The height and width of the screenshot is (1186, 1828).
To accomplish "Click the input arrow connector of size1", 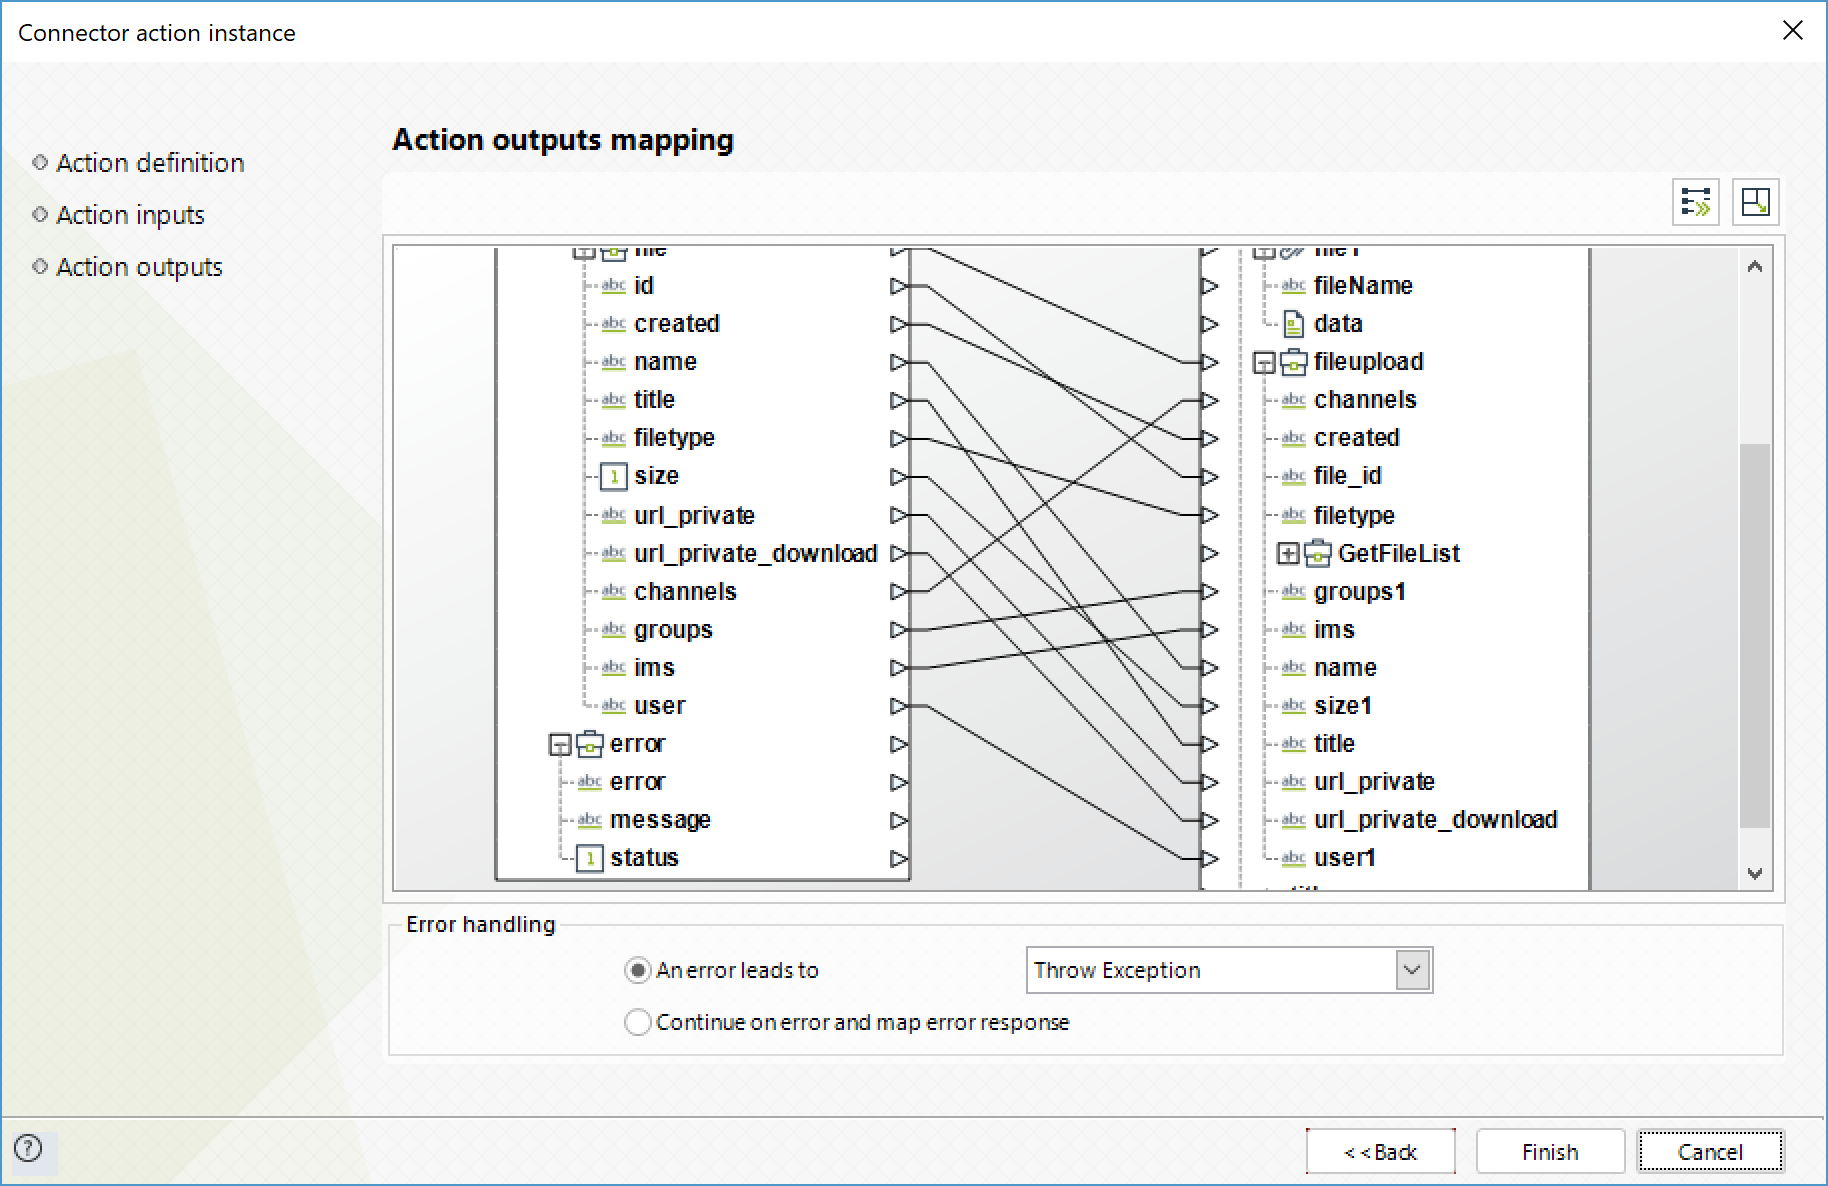I will tap(1209, 706).
